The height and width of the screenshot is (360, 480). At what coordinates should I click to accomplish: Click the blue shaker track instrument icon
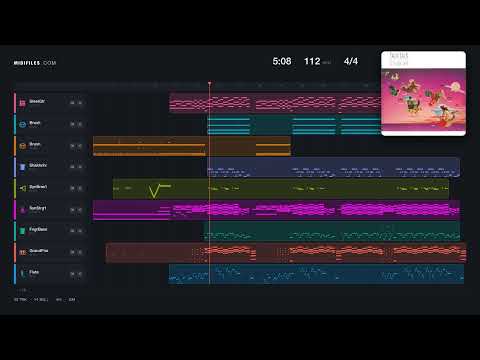[22, 167]
